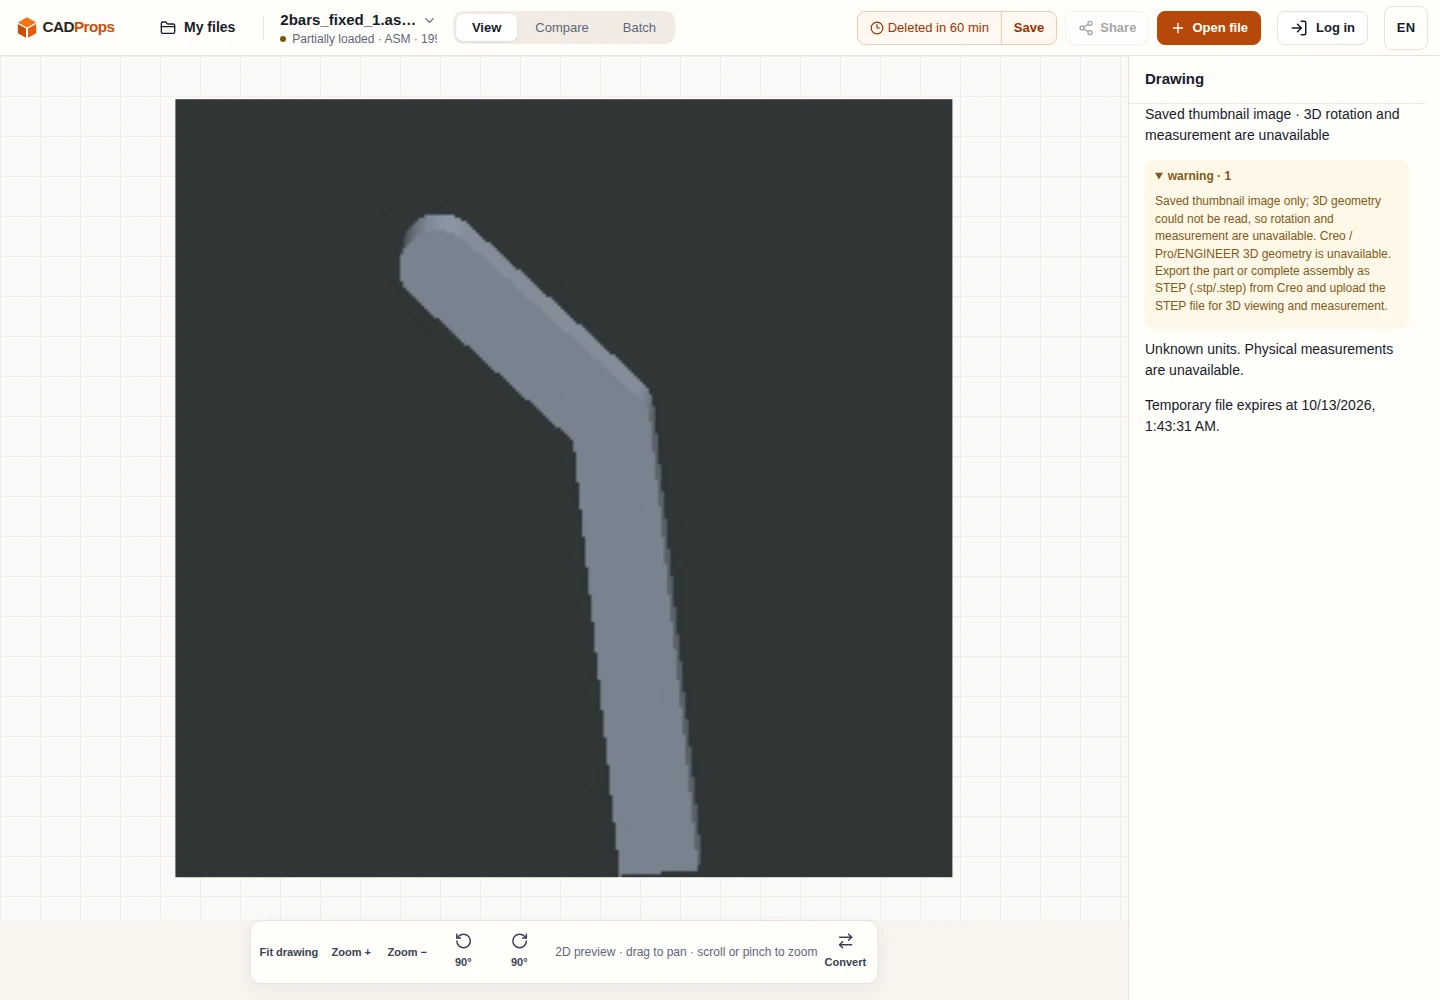Fit drawing to the view
The image size is (1440, 1000).
coord(289,952)
